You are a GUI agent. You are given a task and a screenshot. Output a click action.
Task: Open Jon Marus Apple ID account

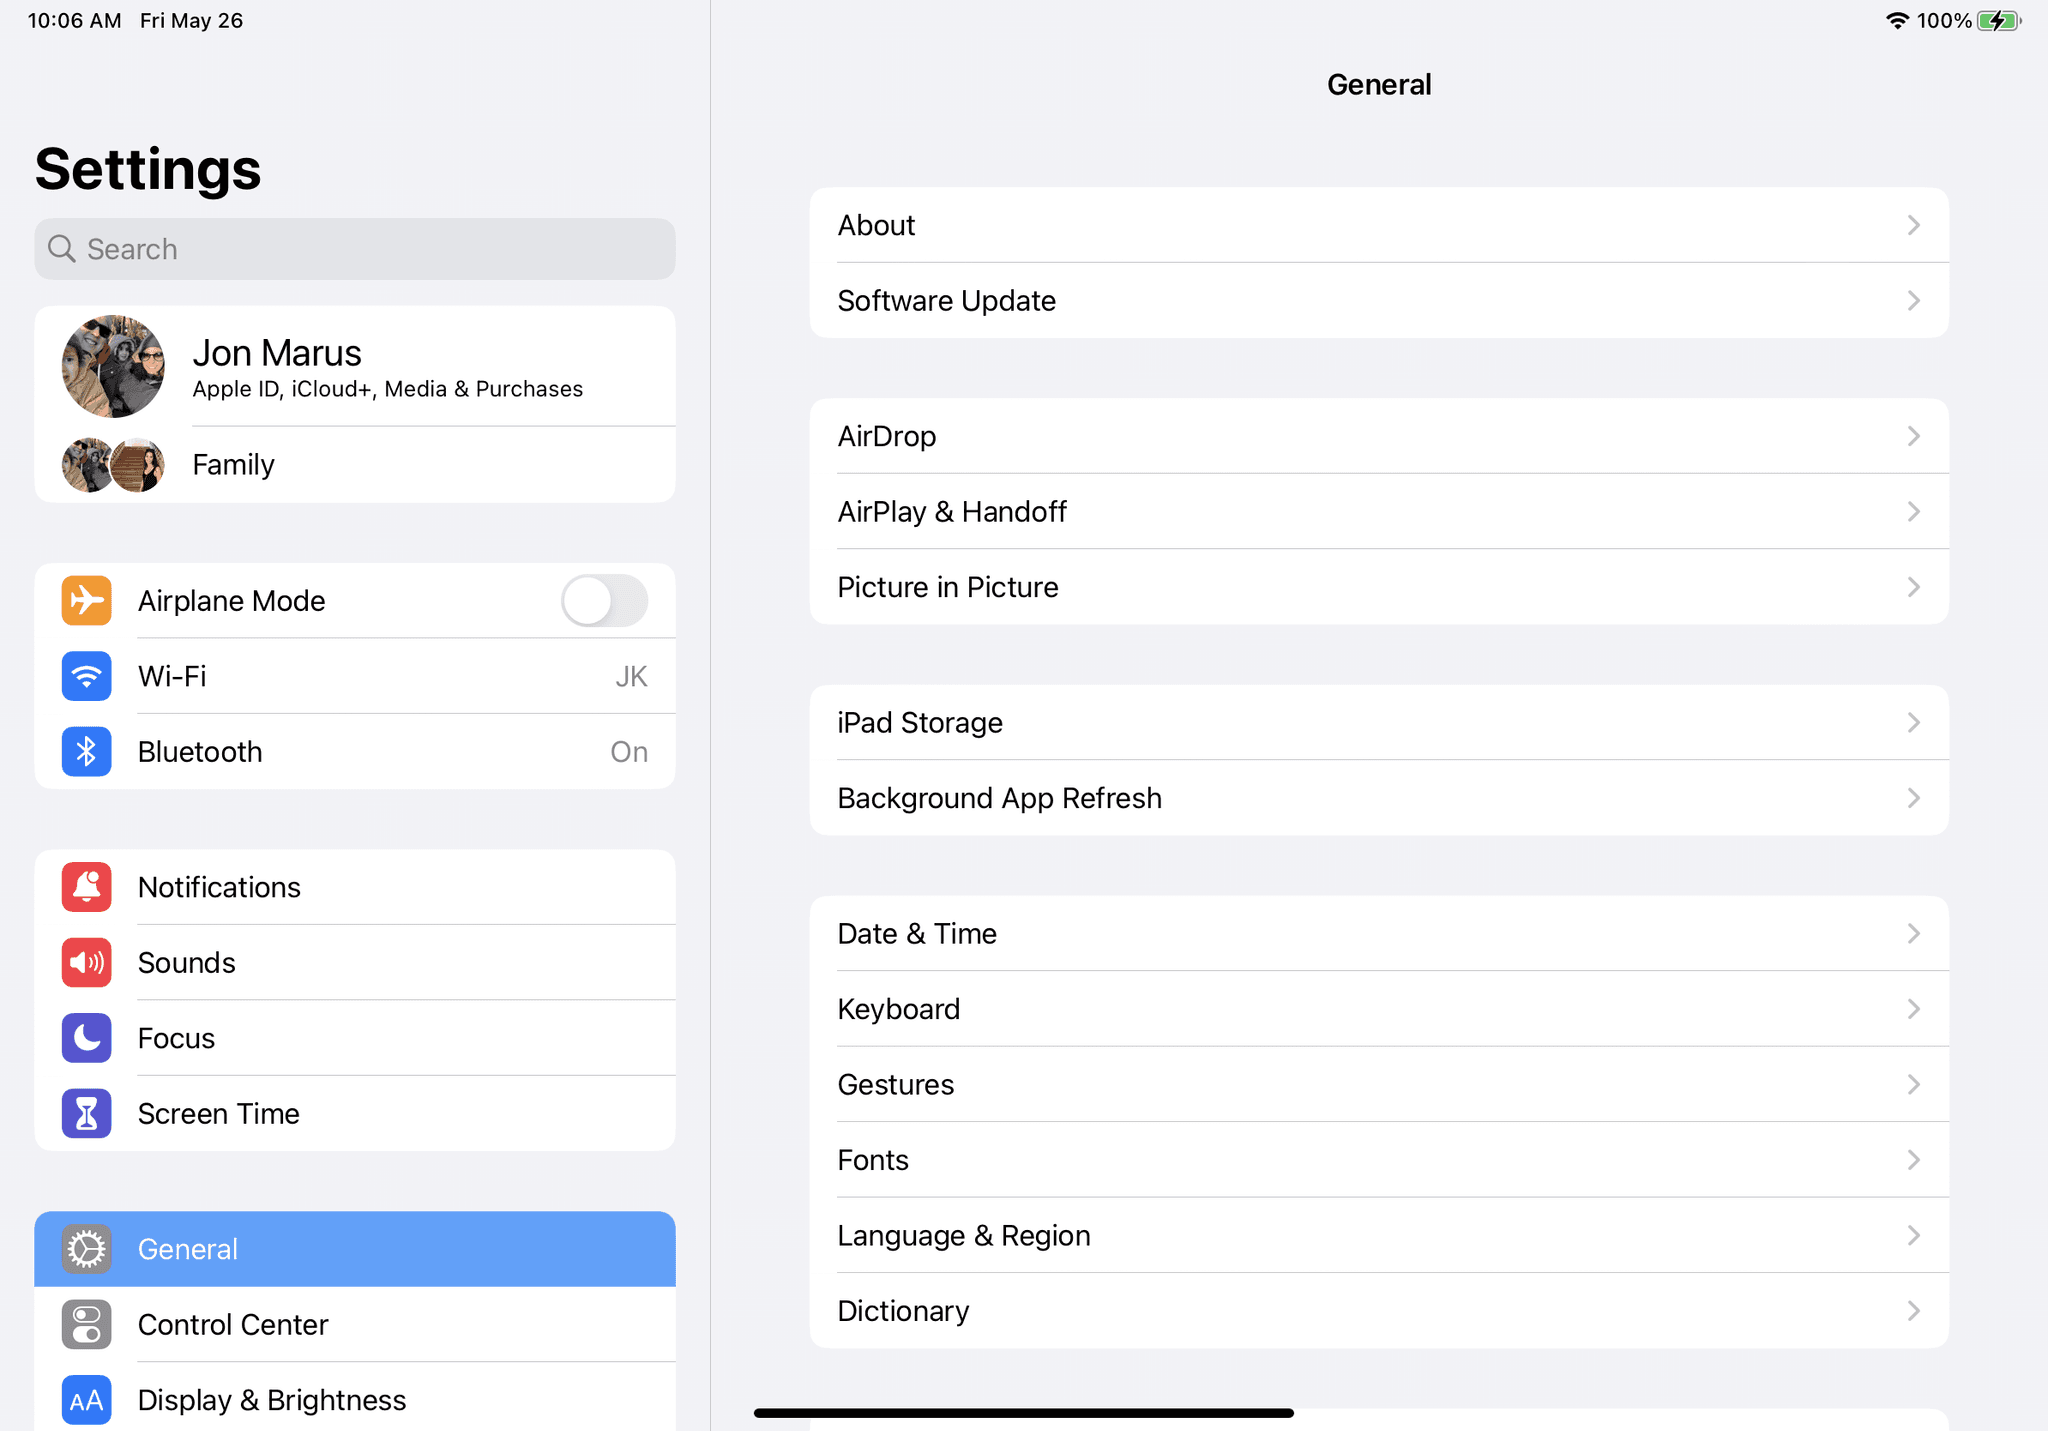tap(355, 366)
